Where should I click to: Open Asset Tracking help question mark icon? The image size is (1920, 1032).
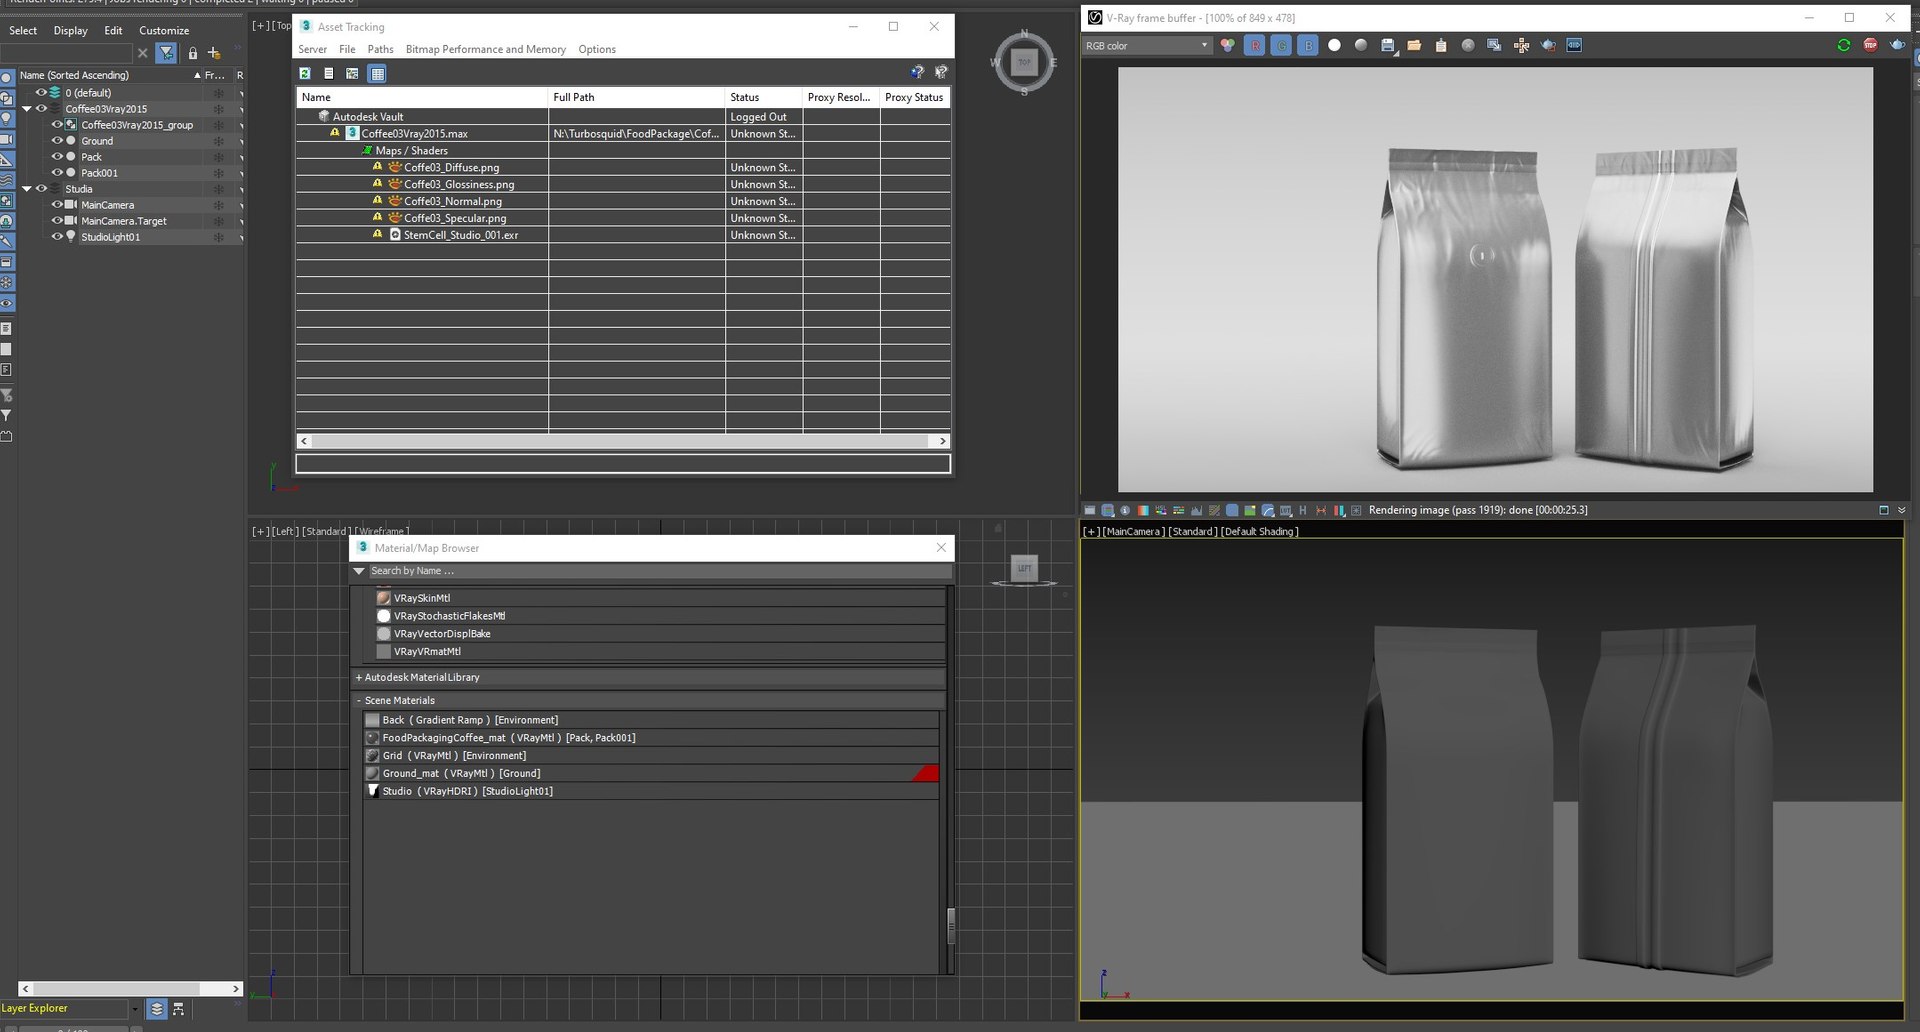coord(917,72)
